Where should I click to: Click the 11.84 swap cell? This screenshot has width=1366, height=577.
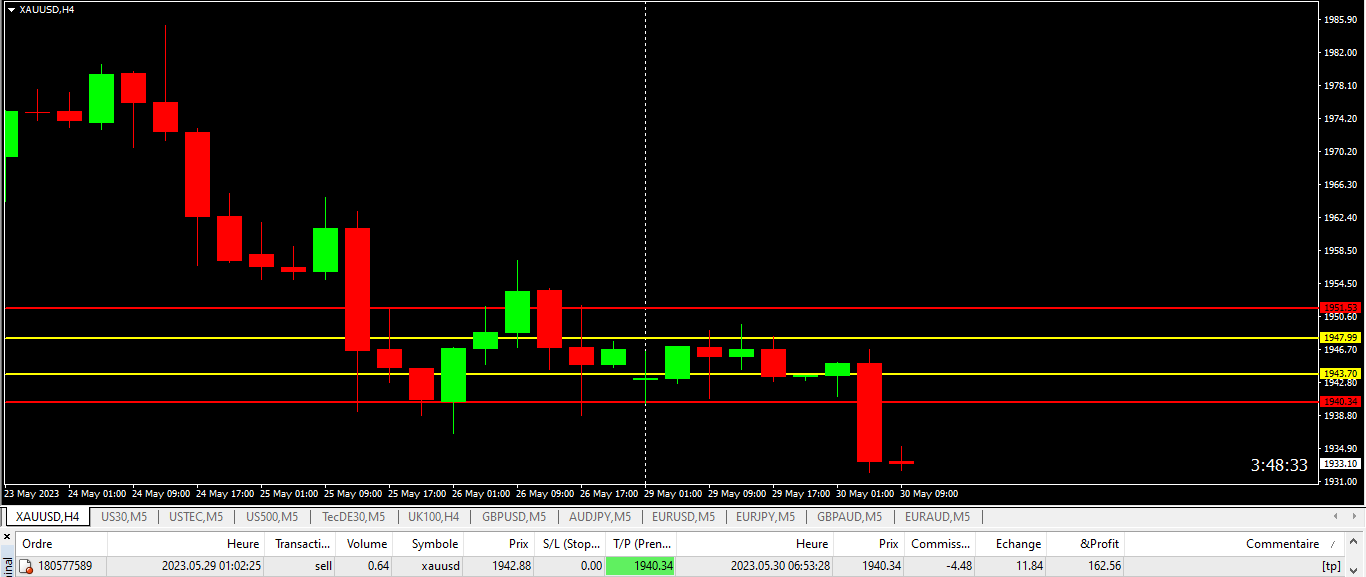(x=1011, y=566)
